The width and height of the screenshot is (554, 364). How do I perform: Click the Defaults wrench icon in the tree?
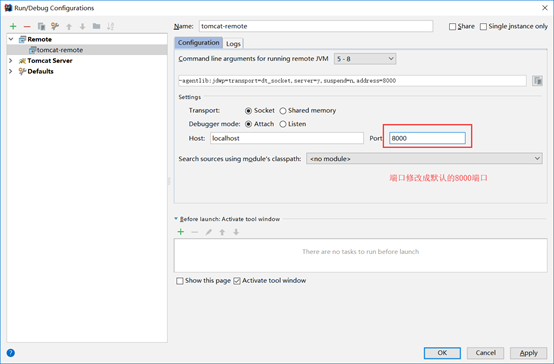(x=22, y=71)
